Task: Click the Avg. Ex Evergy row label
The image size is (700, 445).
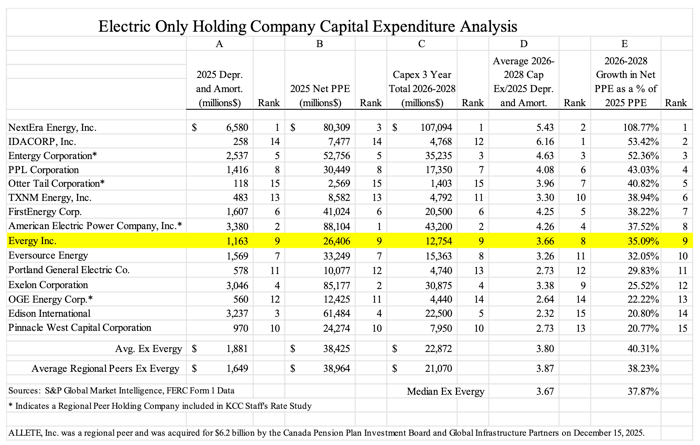Action: [148, 349]
